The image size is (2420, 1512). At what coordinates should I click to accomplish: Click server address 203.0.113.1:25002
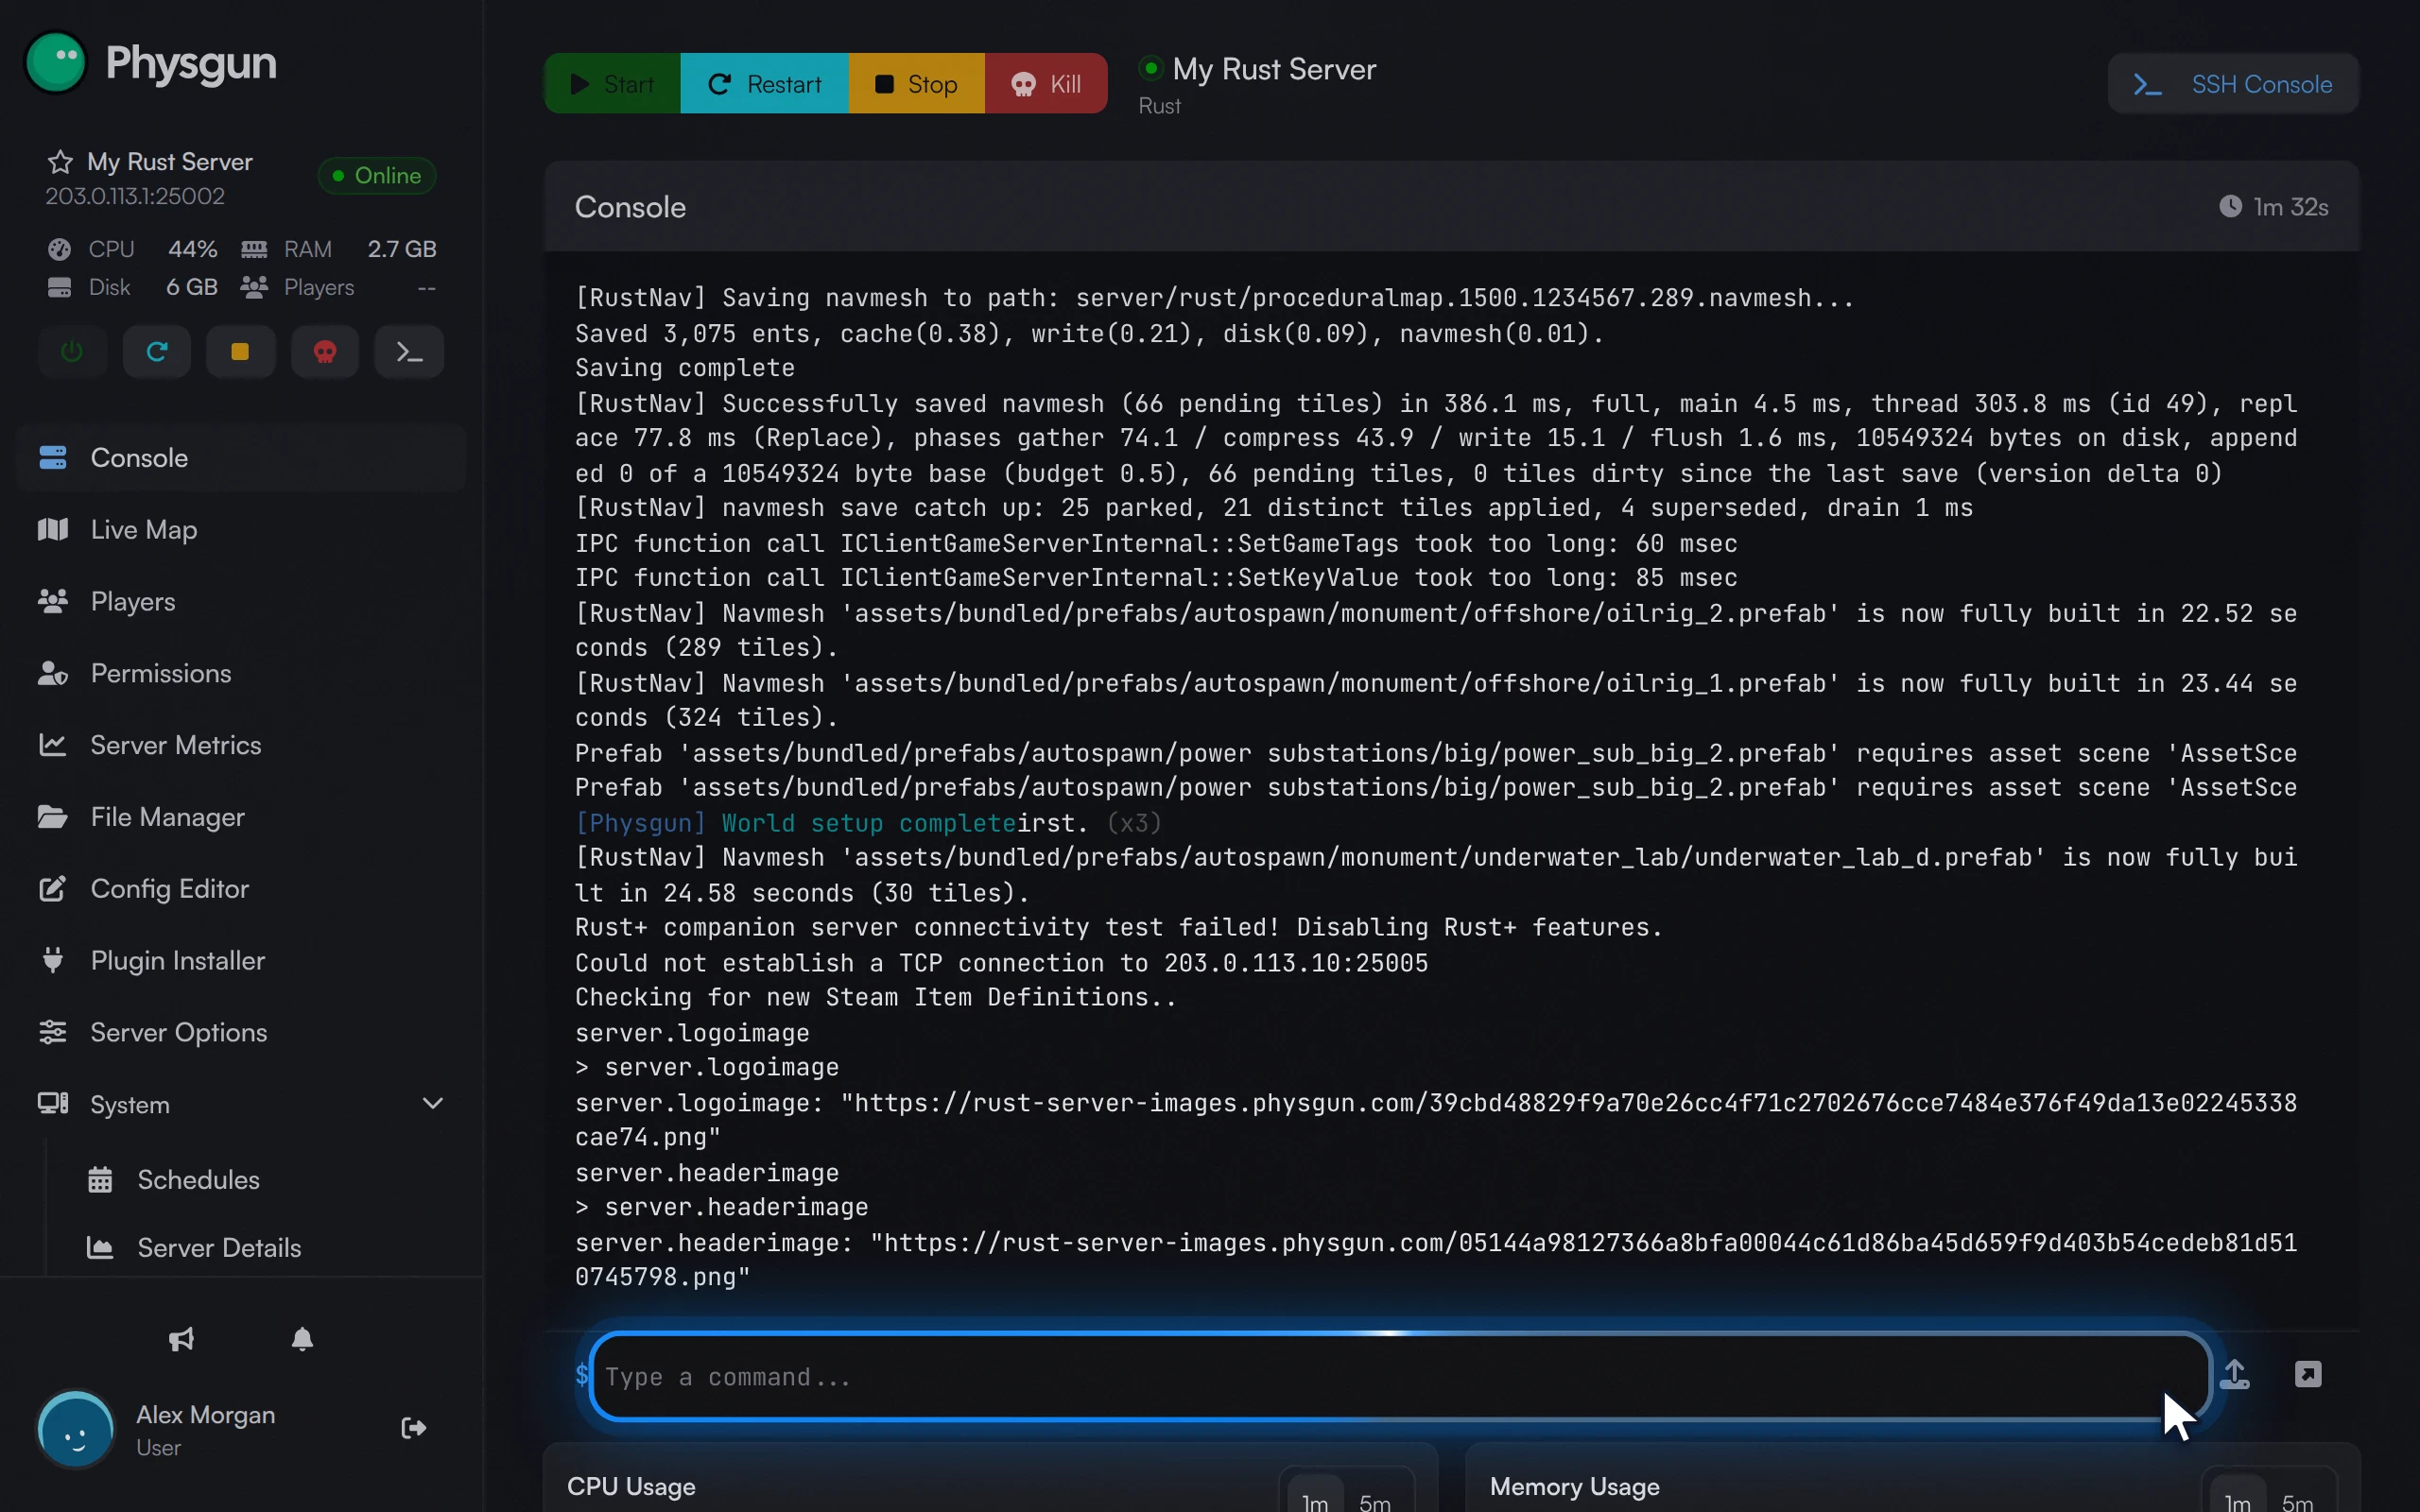[135, 196]
